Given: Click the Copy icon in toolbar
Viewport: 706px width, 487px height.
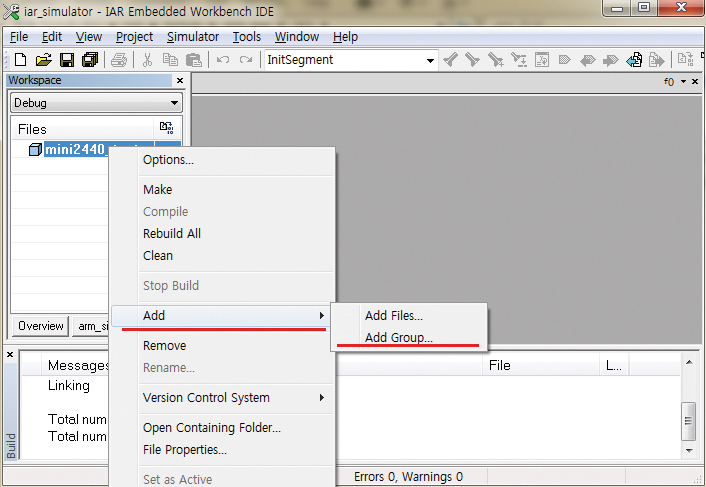Looking at the screenshot, I should 170,60.
